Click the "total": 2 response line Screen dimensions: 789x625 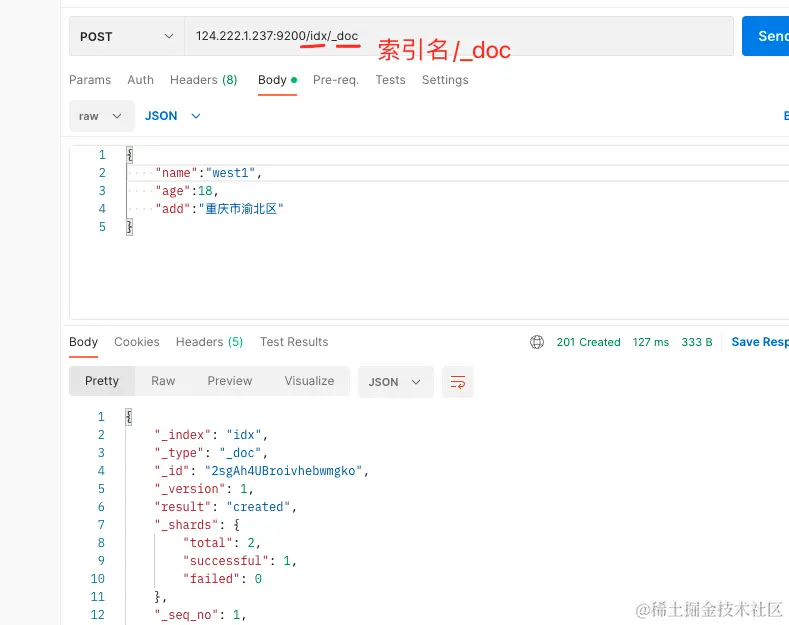click(x=222, y=543)
